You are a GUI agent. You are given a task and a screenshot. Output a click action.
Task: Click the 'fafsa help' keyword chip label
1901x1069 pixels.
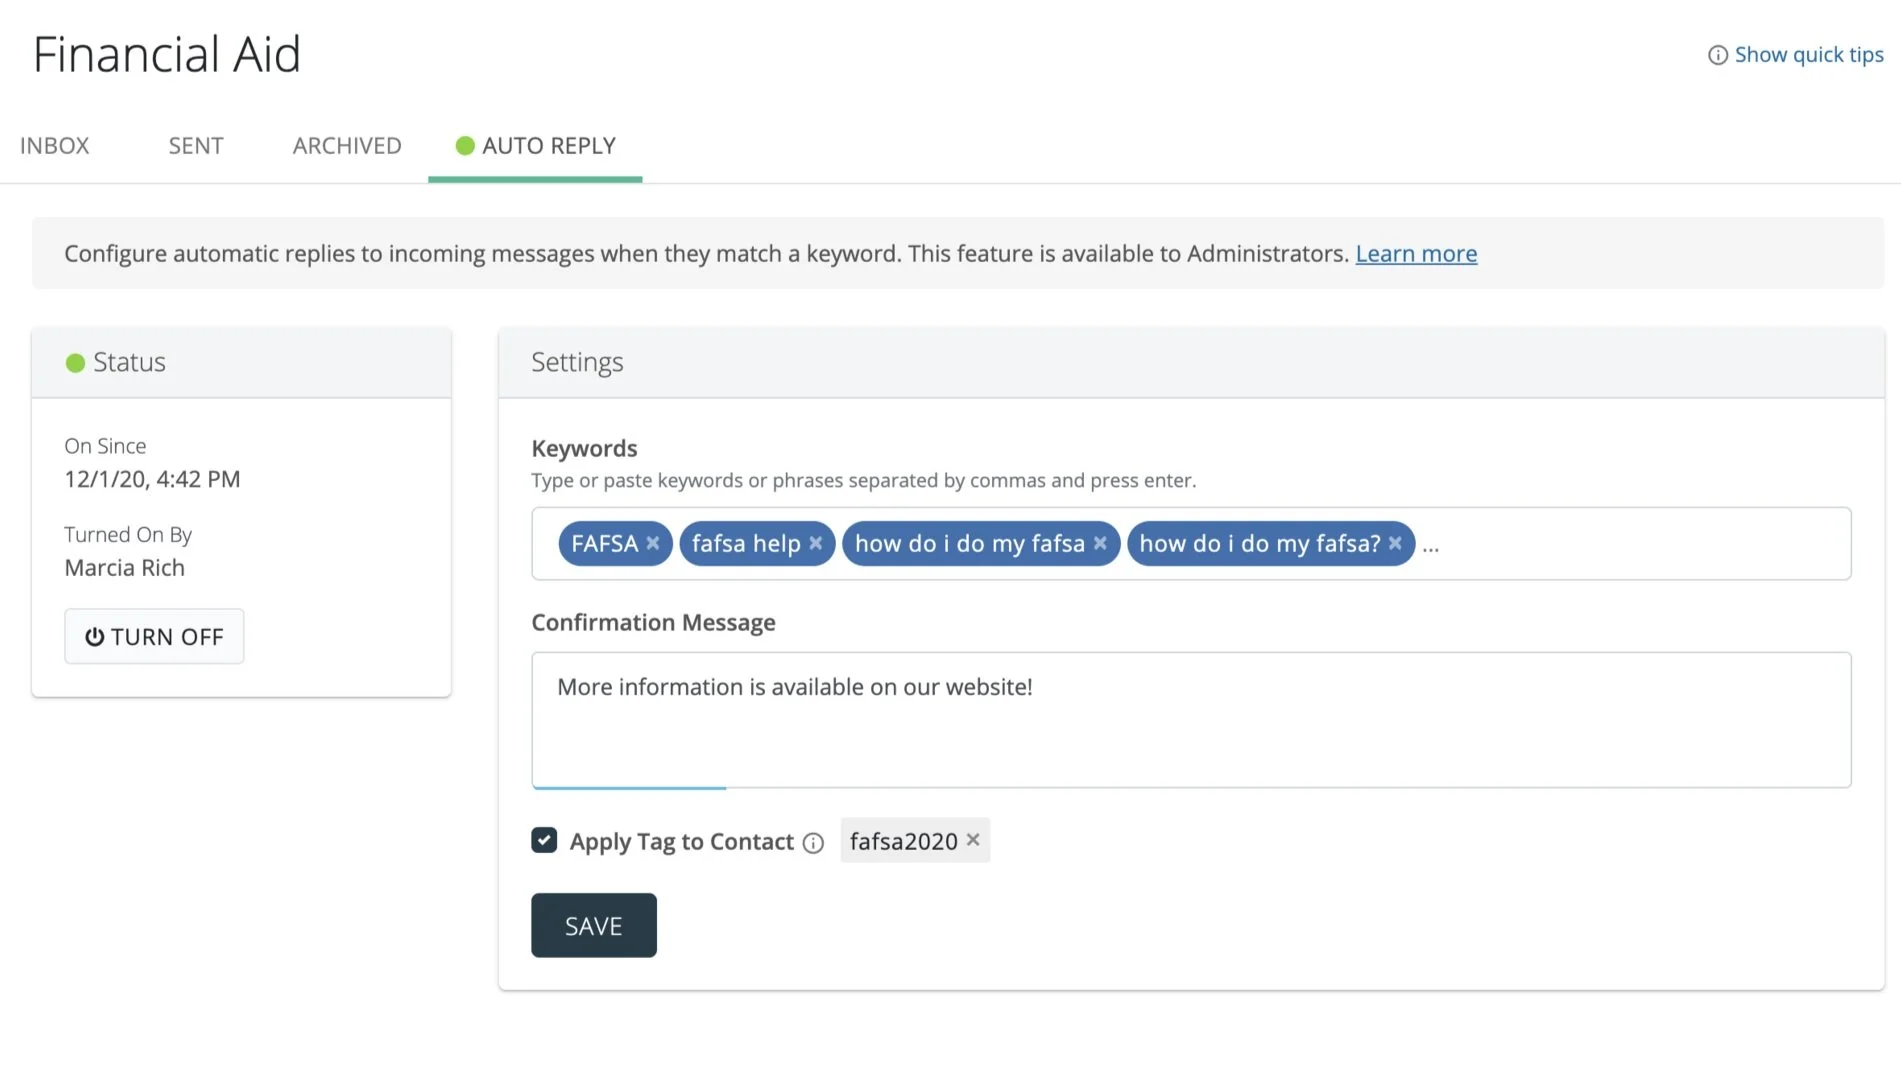[746, 543]
